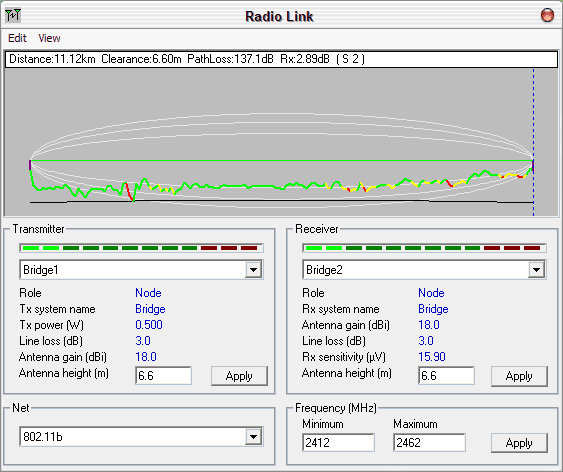Click the terrain profile plot
563x472 pixels.
click(x=281, y=142)
